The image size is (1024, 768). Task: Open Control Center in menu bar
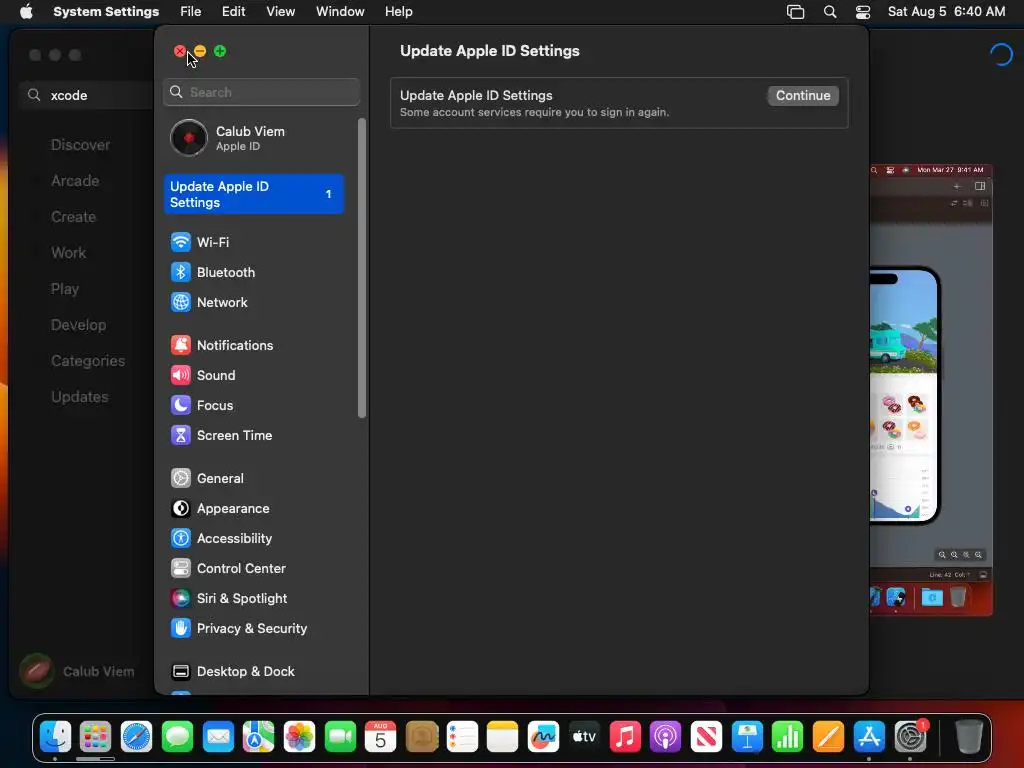pyautogui.click(x=863, y=12)
